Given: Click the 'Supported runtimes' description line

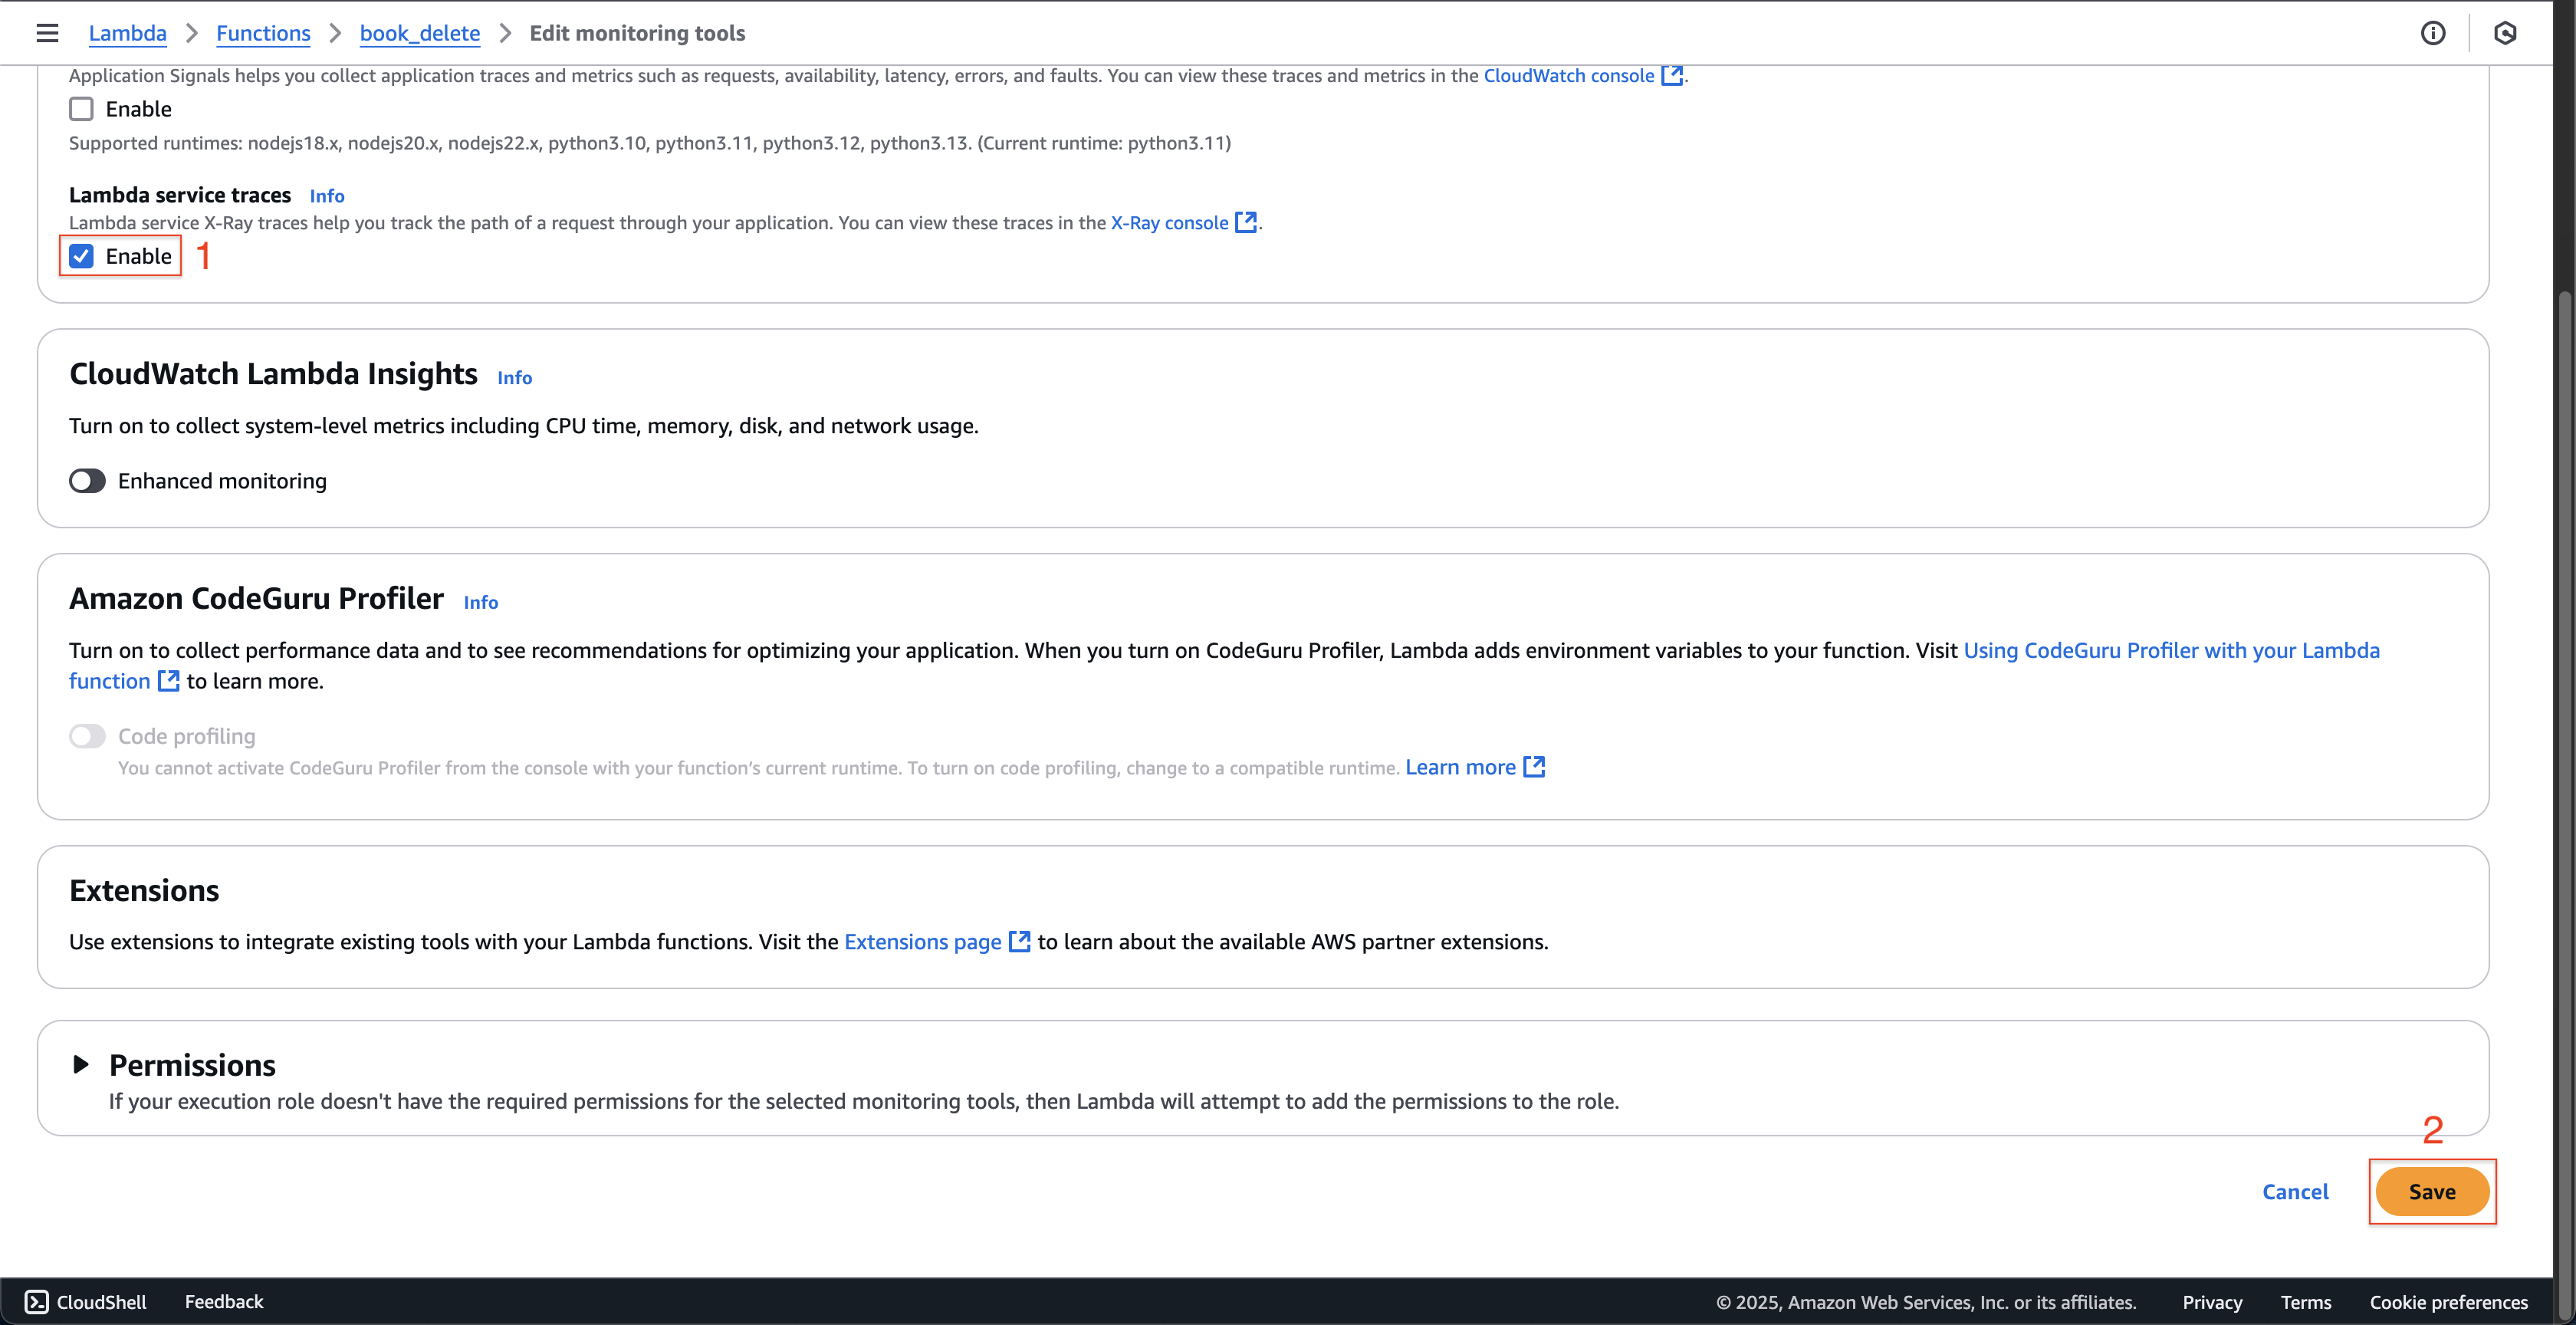Looking at the screenshot, I should 650,143.
